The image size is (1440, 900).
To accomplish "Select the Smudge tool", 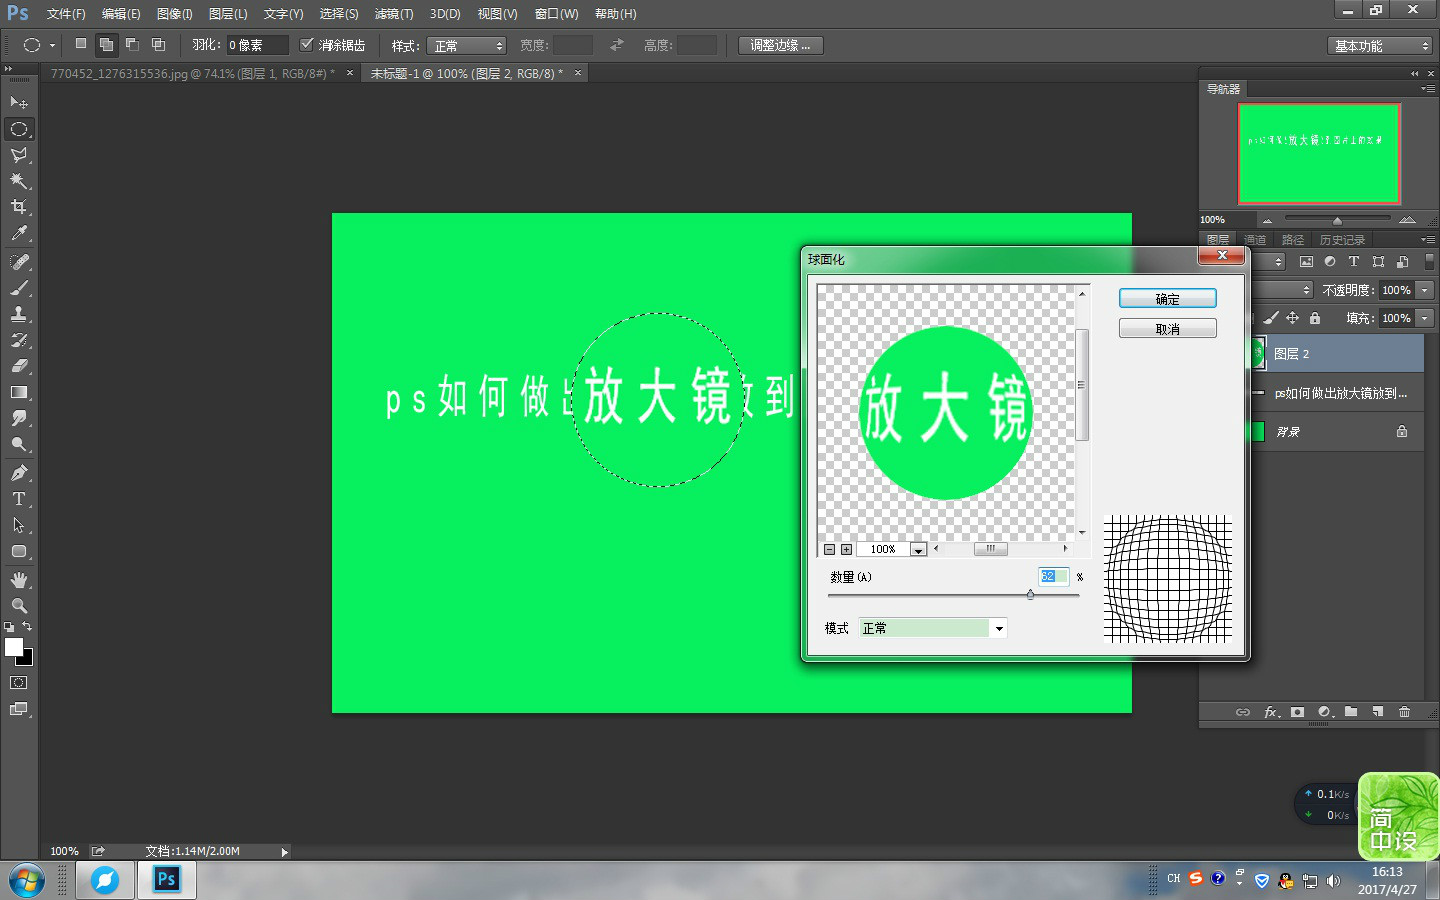I will (19, 418).
